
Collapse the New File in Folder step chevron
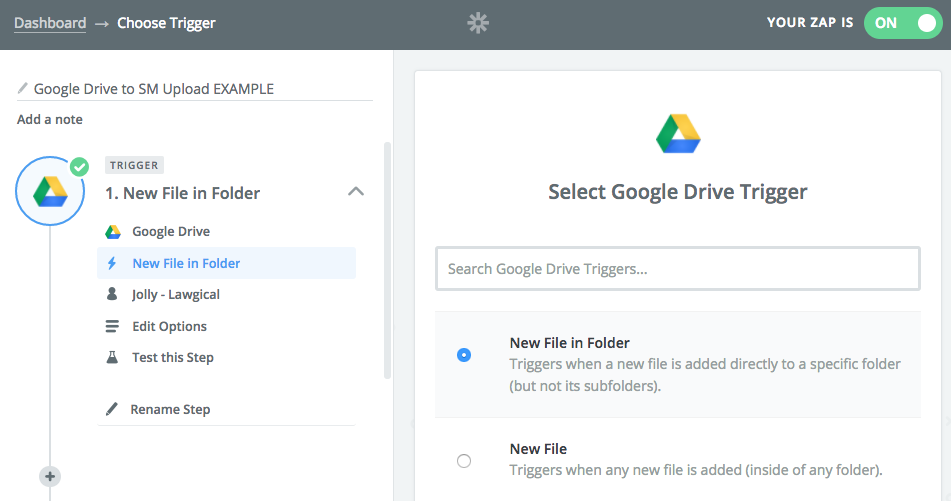[355, 192]
